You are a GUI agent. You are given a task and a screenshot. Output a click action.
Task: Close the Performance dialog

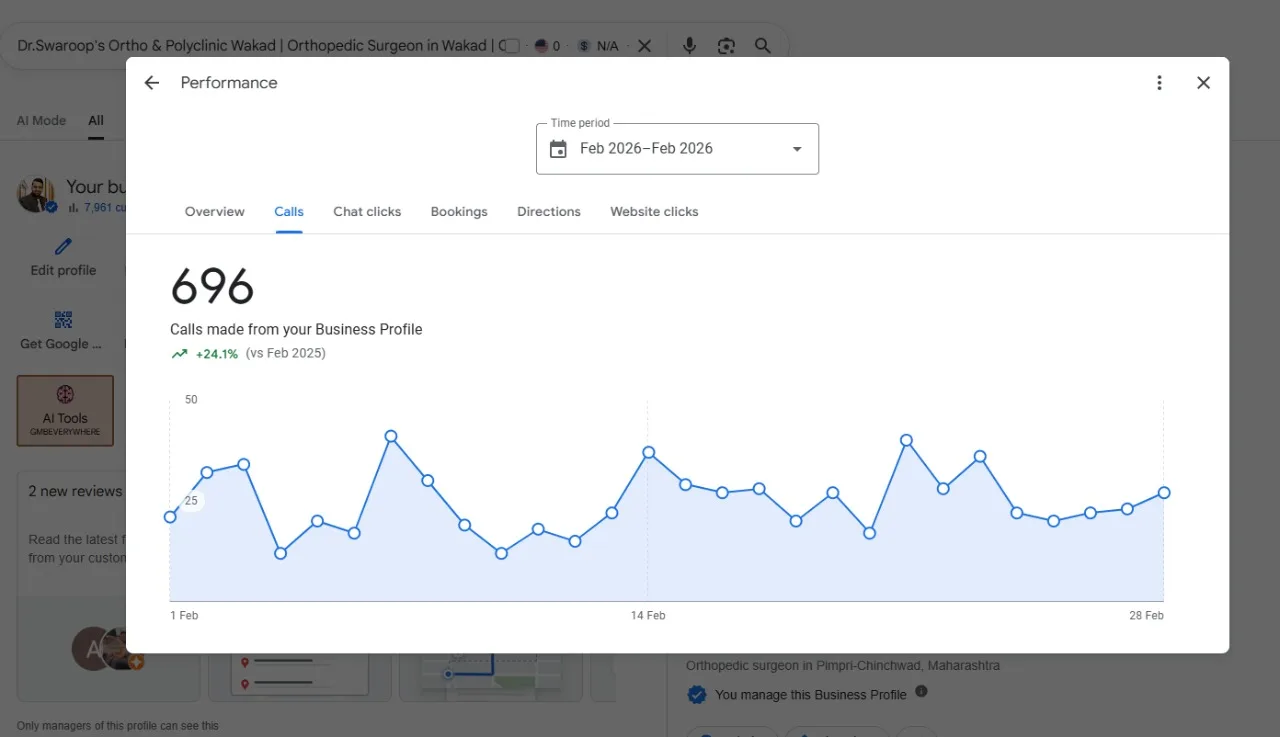point(1204,83)
